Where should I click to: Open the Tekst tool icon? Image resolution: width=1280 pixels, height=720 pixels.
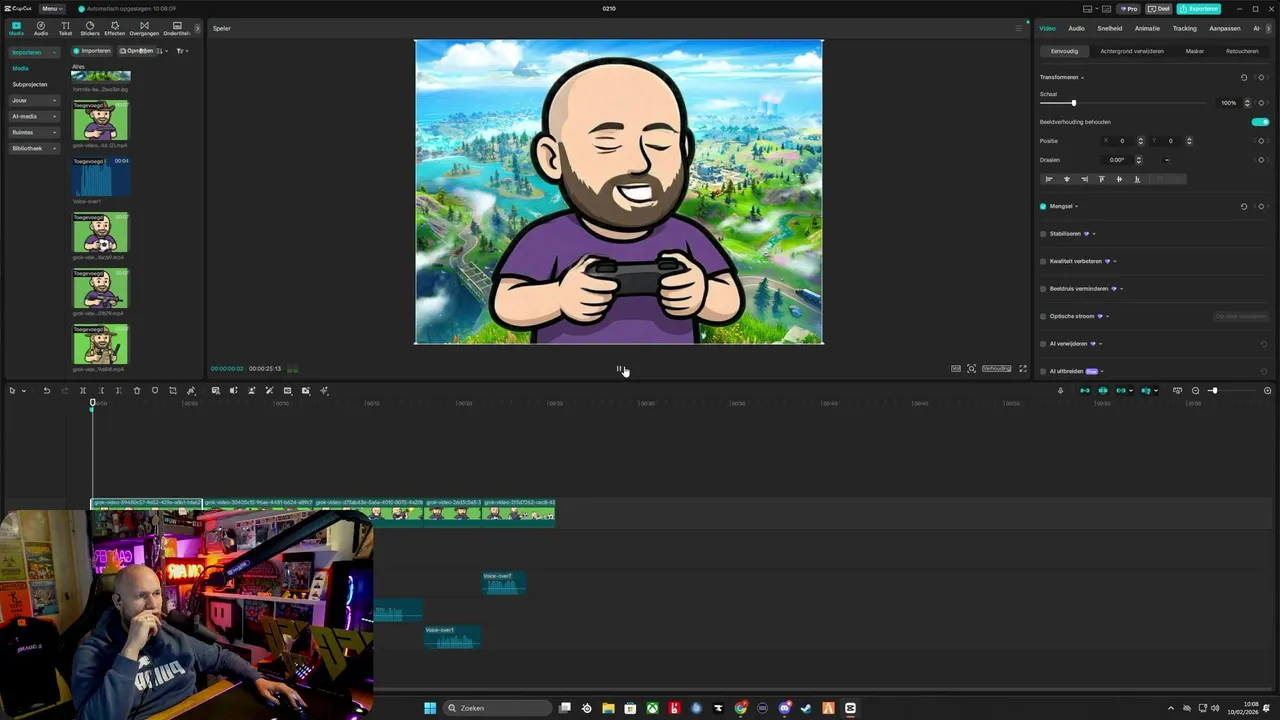coord(65,28)
